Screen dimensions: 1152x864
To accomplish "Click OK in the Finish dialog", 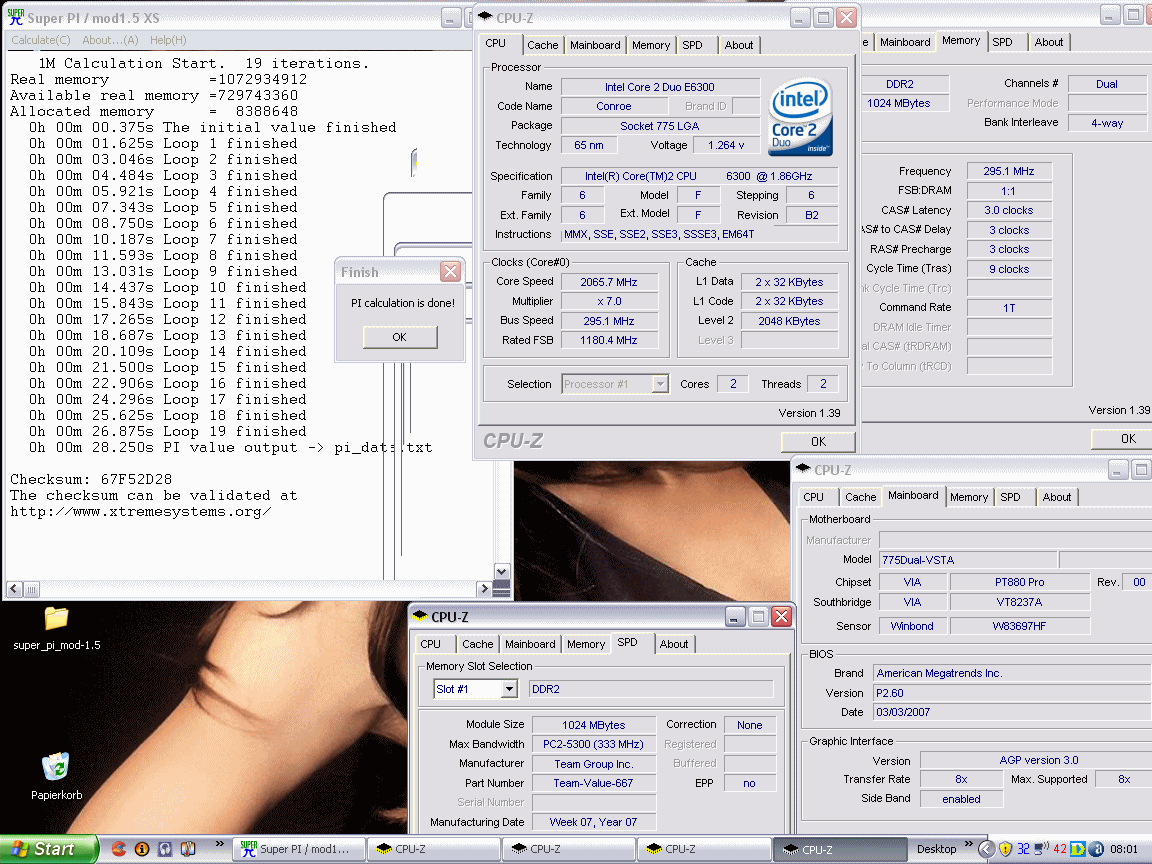I will point(400,336).
